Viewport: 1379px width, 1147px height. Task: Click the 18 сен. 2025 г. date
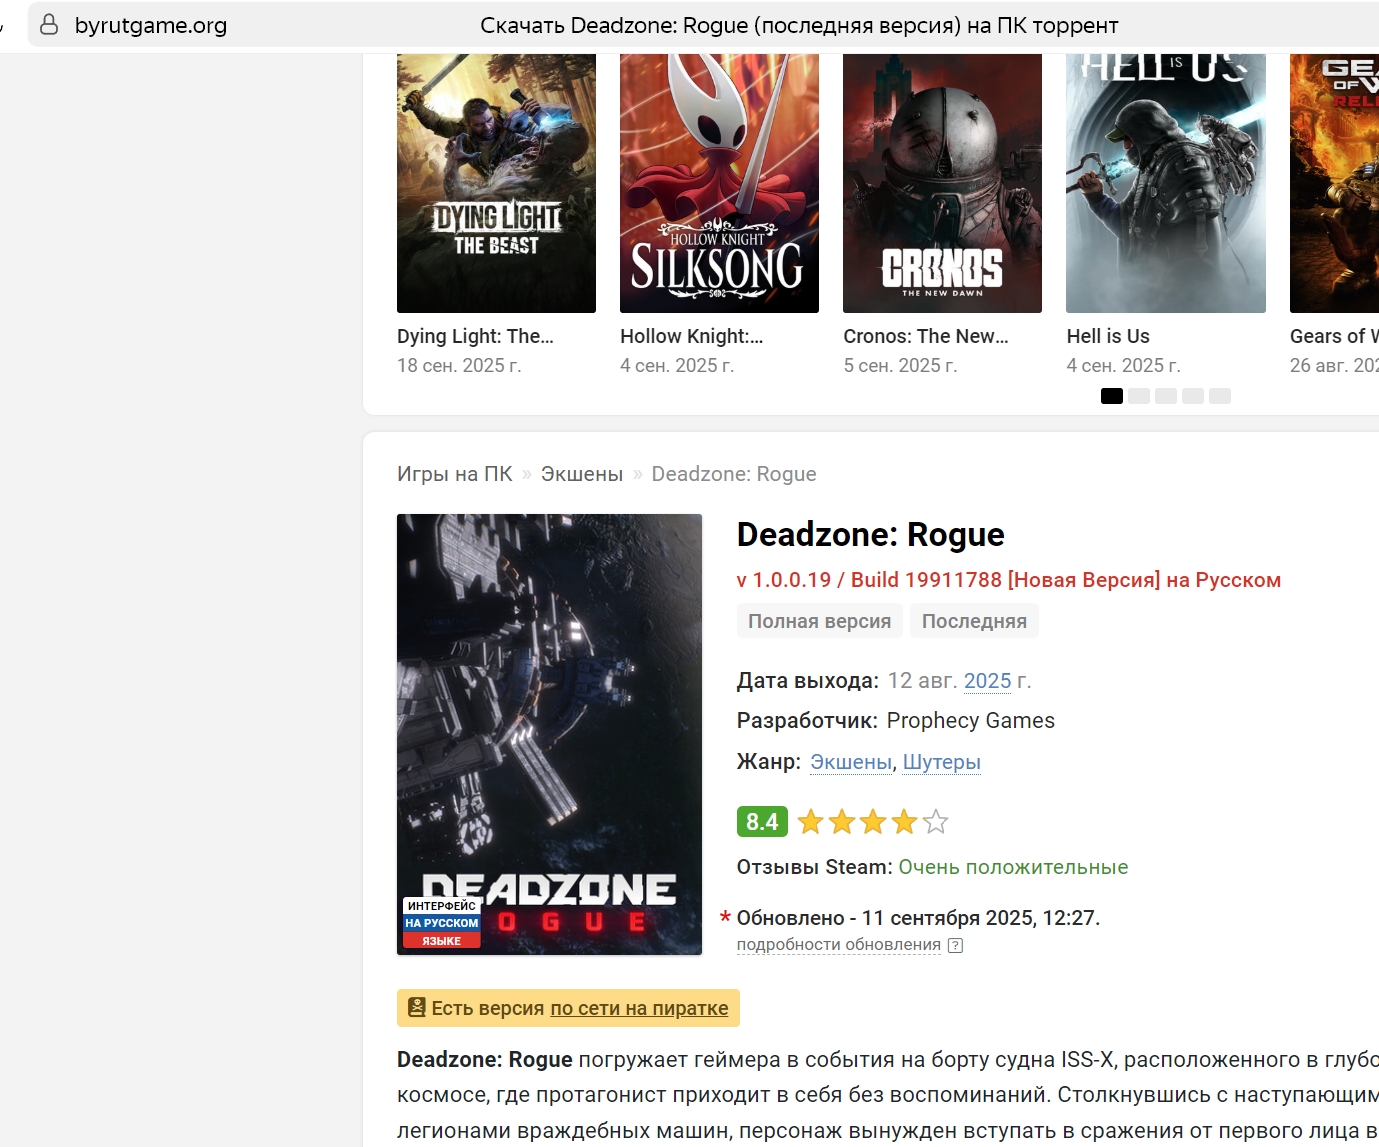tap(459, 365)
